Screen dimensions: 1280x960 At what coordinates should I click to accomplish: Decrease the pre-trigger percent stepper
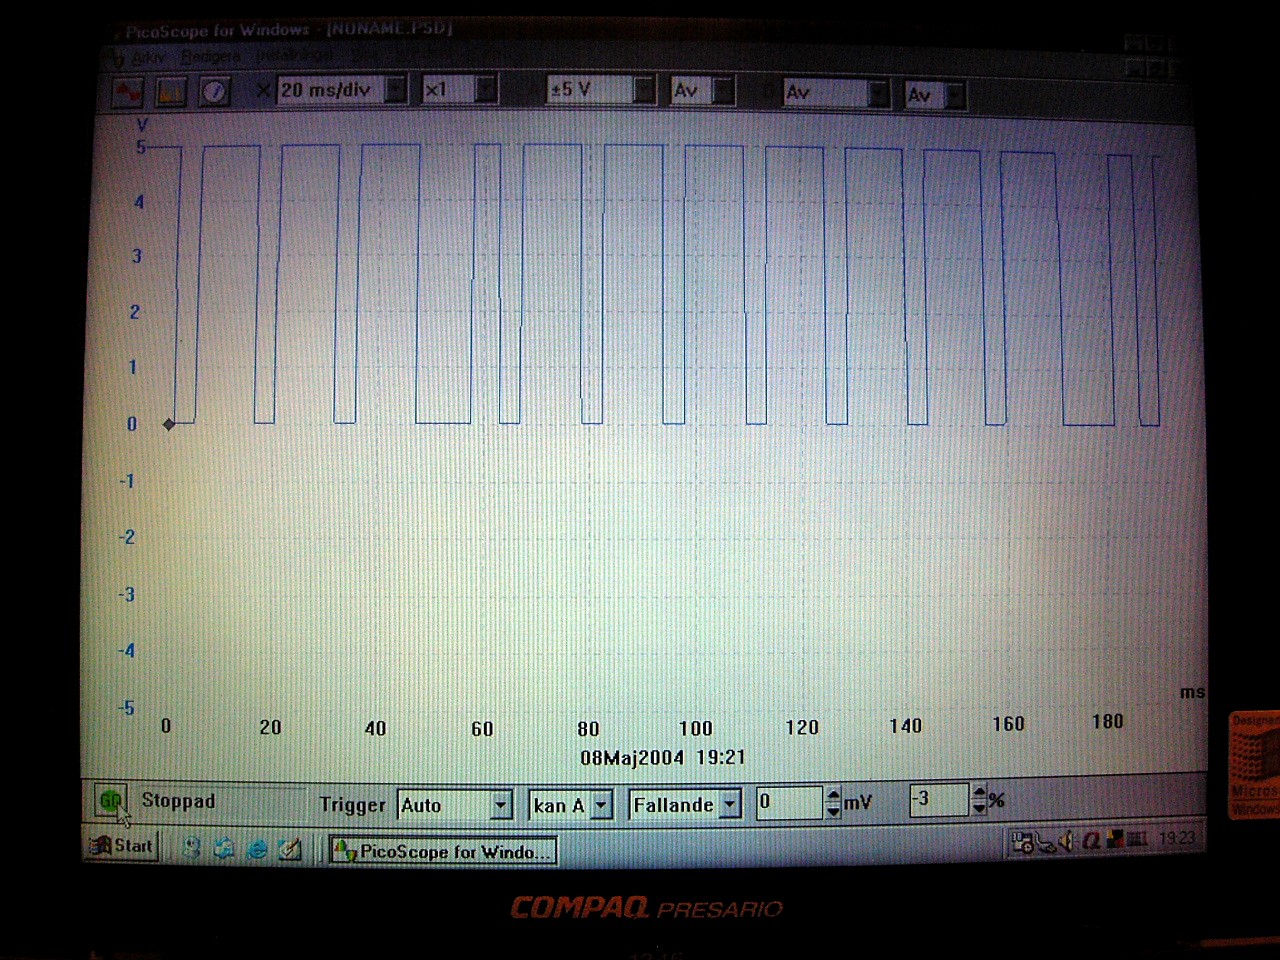click(978, 807)
